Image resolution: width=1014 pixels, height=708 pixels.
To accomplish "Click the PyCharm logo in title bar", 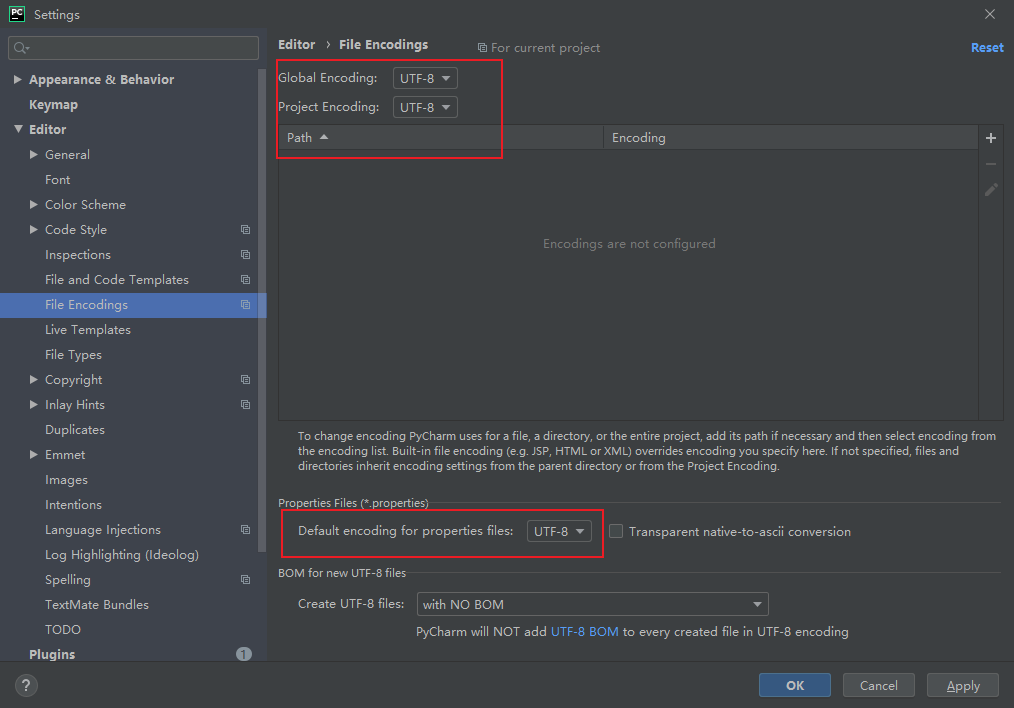I will [x=17, y=14].
